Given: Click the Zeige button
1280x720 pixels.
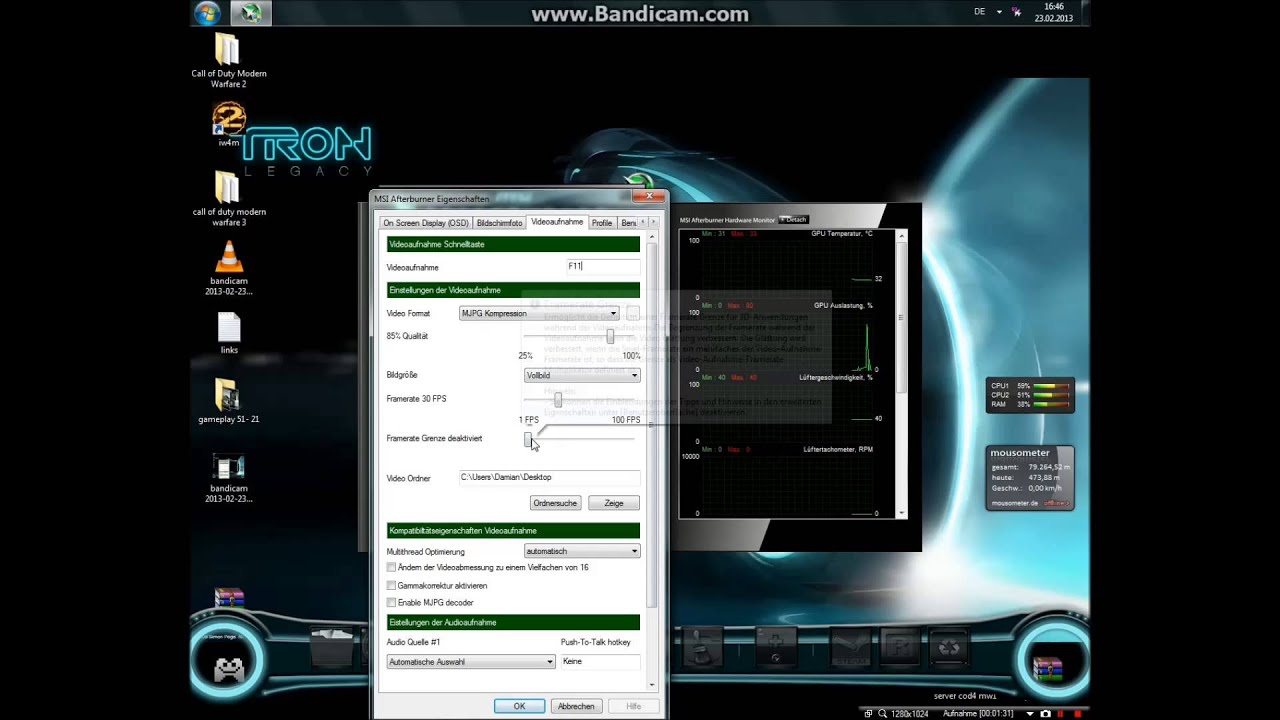Looking at the screenshot, I should click(614, 503).
